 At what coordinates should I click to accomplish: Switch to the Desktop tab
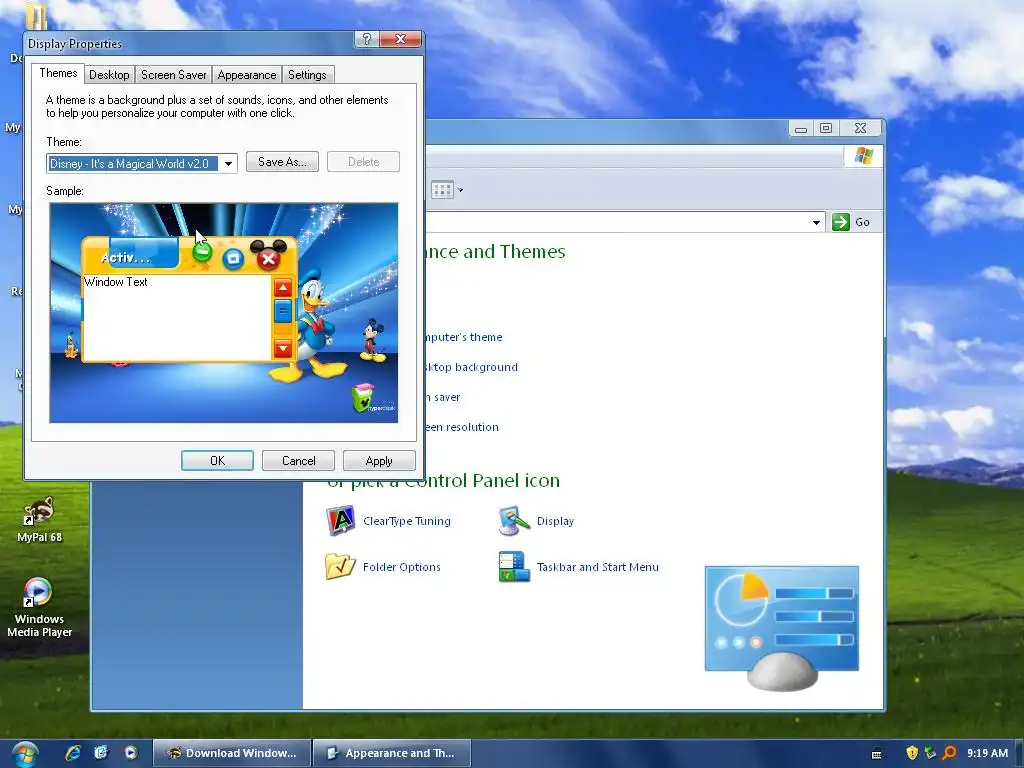109,74
